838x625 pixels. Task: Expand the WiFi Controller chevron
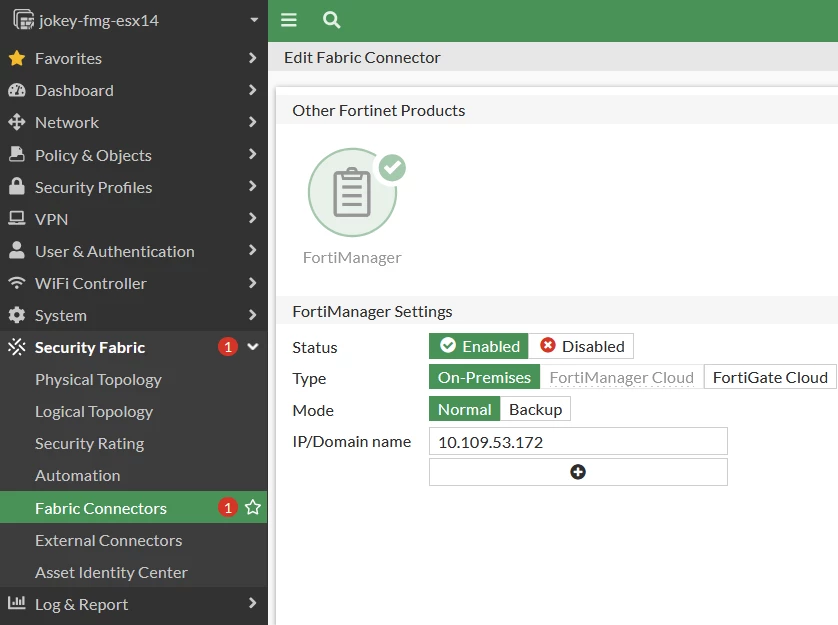(253, 283)
